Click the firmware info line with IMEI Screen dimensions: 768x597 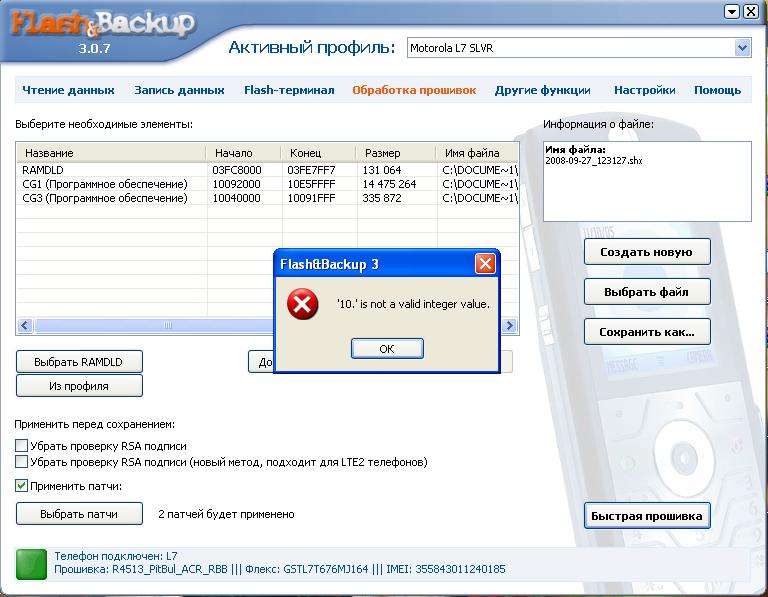click(280, 569)
